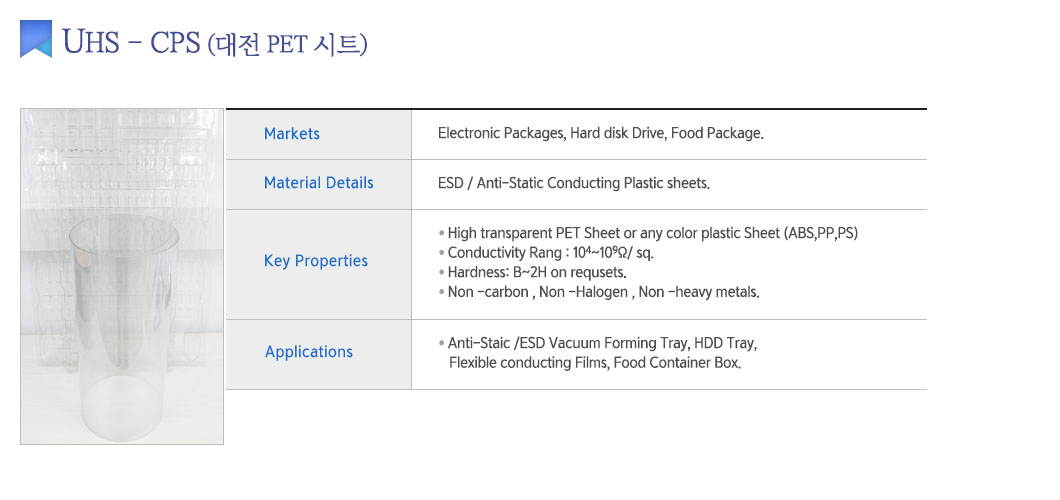Click the High transparent PET Sheet bullet line
Viewport: 1060px width, 500px height.
tap(648, 233)
